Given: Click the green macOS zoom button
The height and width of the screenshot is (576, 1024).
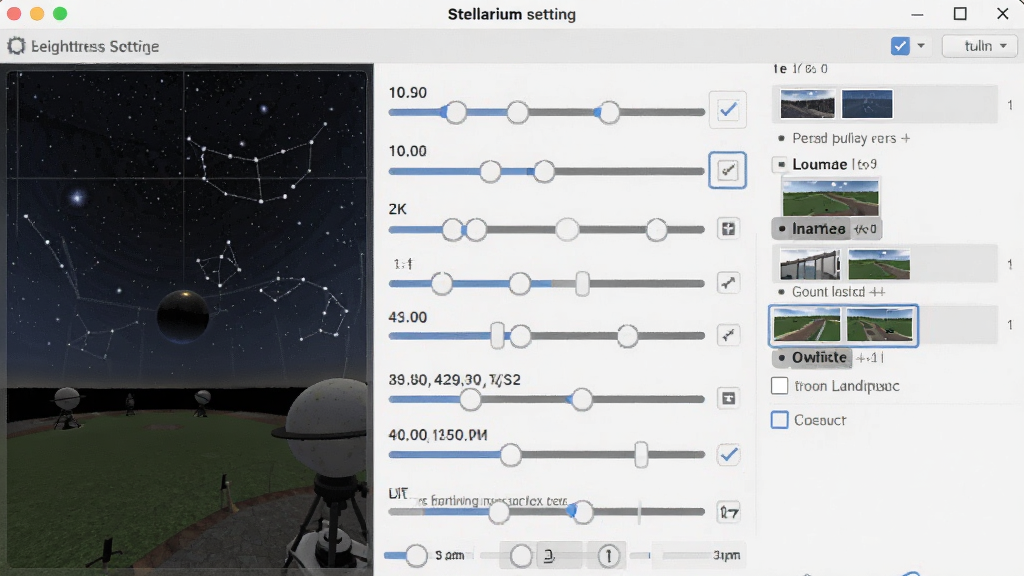Looking at the screenshot, I should point(60,14).
